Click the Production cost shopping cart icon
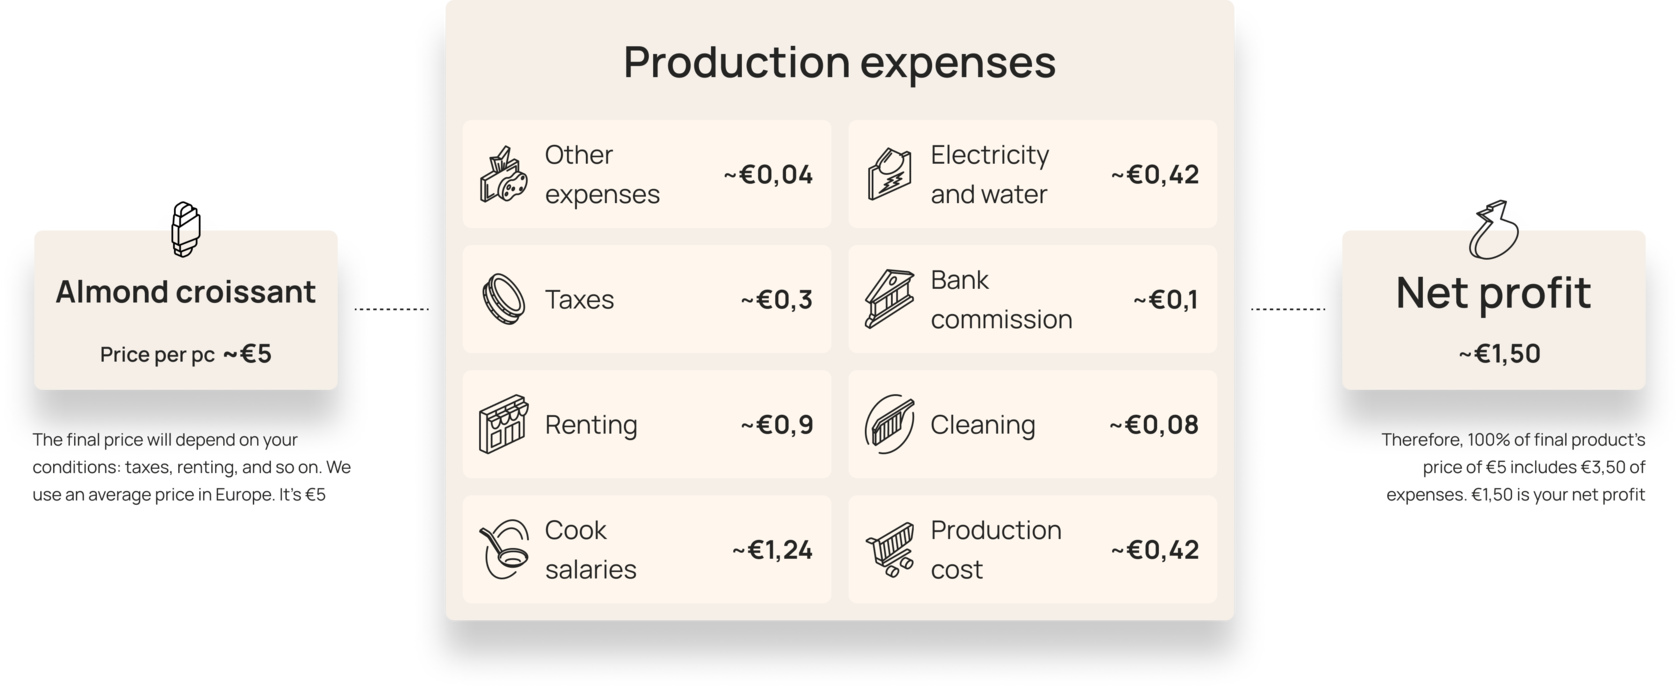1680x689 pixels. pyautogui.click(x=889, y=549)
